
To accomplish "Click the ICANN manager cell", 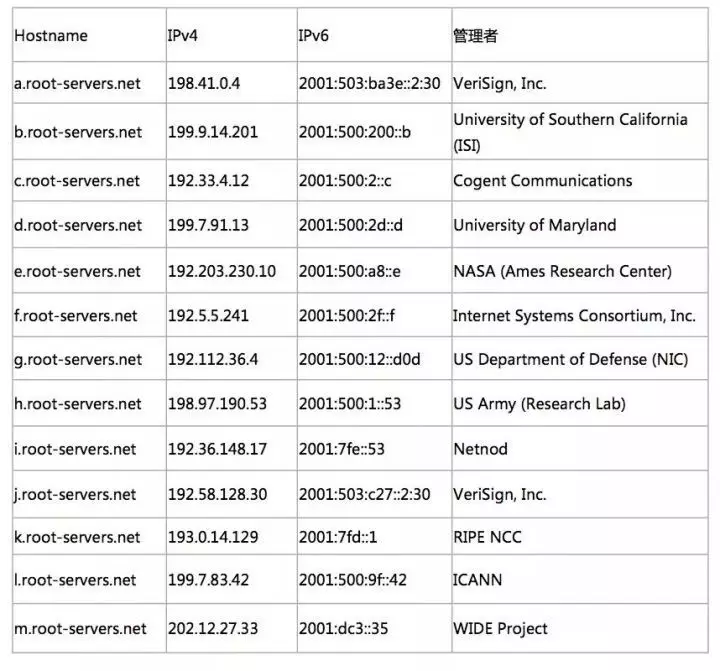I will tap(478, 580).
